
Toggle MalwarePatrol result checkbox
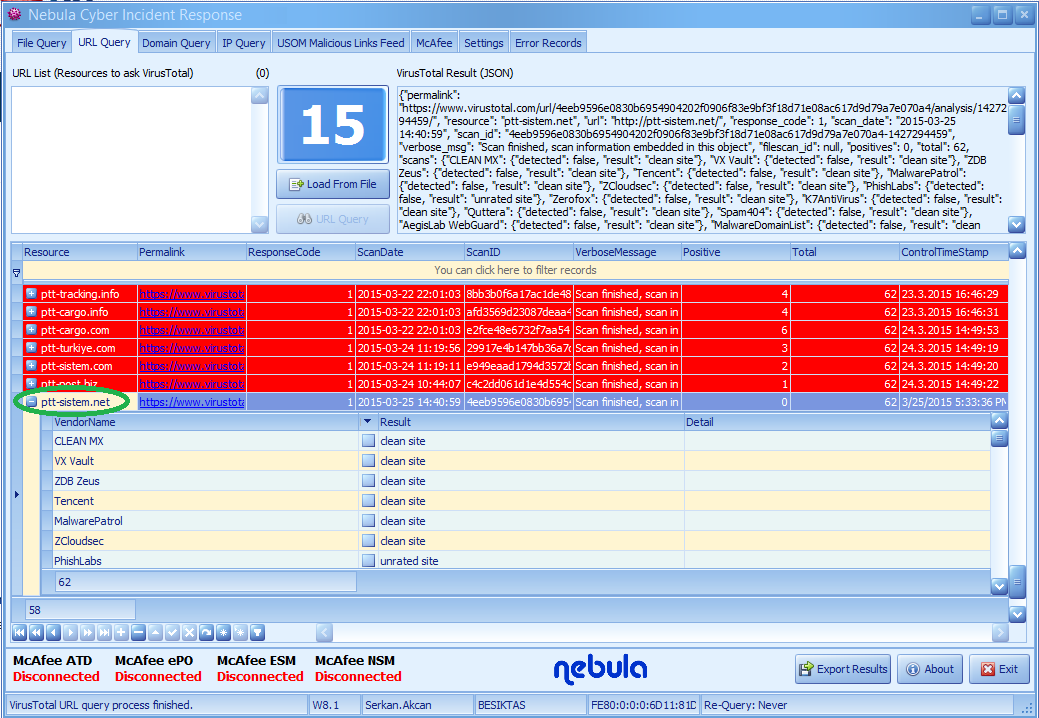tap(368, 521)
